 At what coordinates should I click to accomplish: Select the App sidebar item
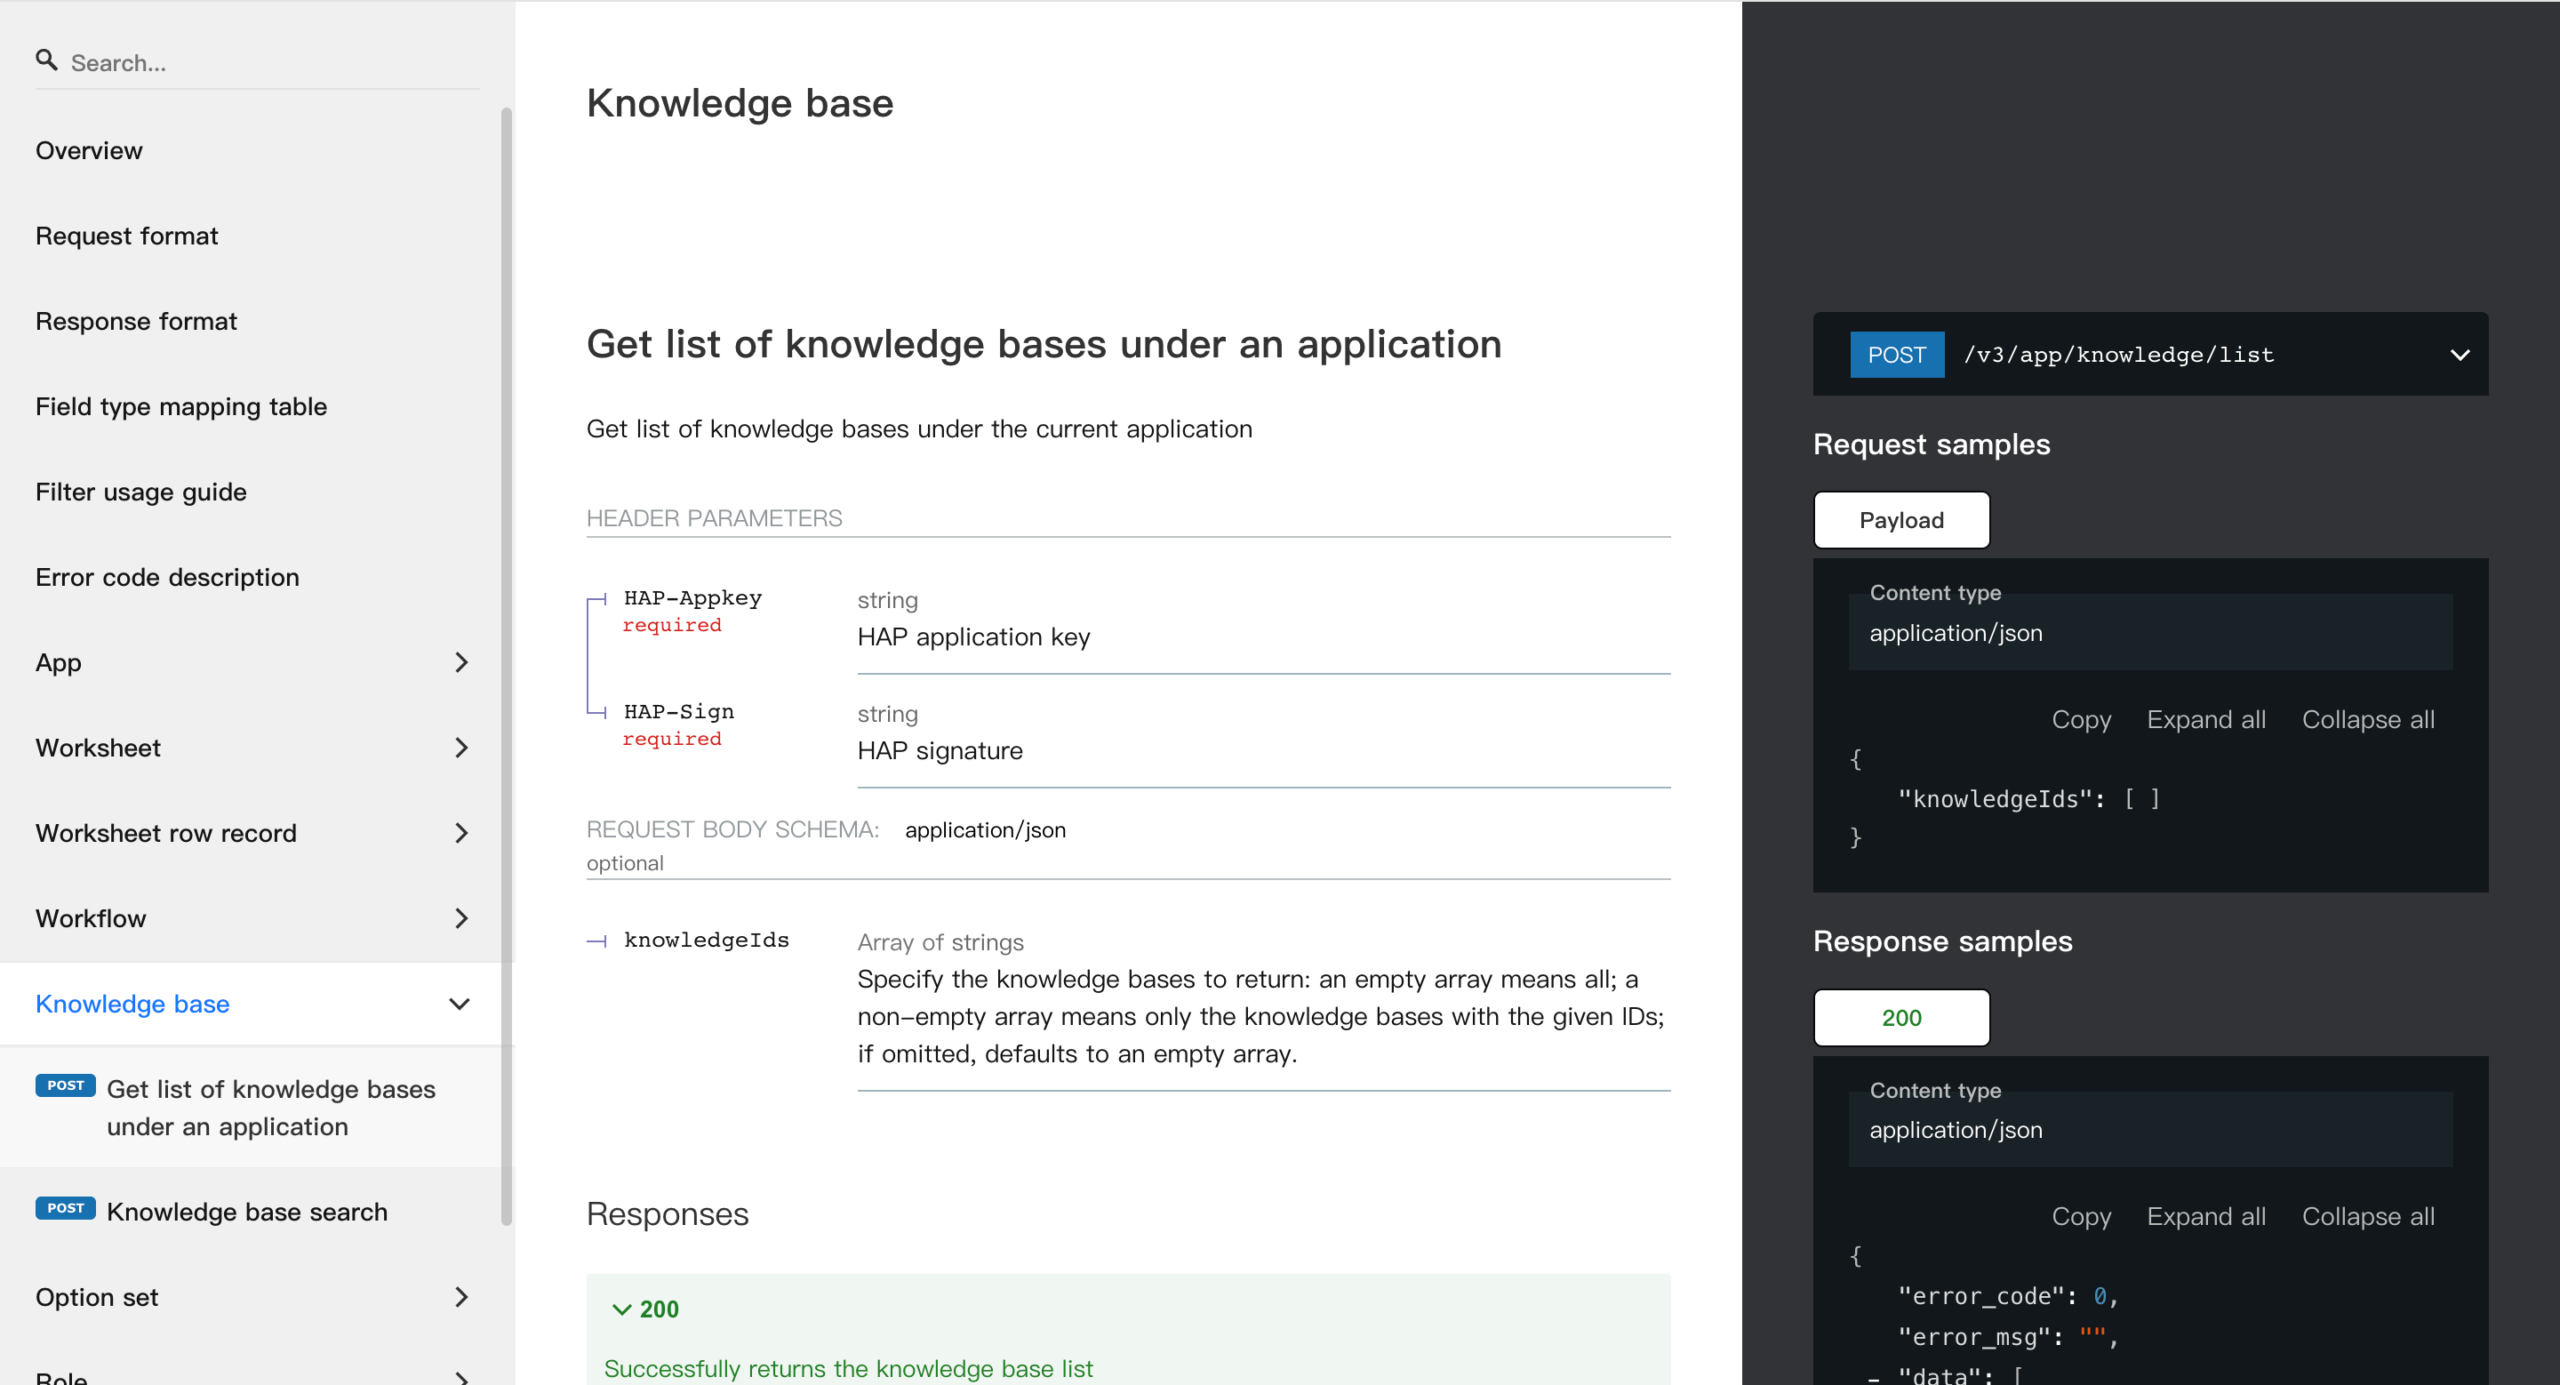[x=58, y=662]
